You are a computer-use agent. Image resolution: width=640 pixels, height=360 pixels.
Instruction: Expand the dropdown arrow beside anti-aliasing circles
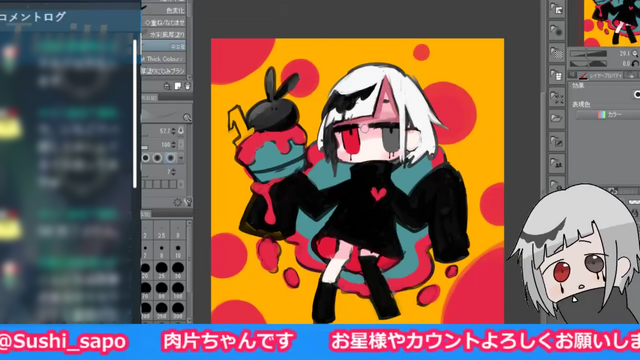point(181,158)
